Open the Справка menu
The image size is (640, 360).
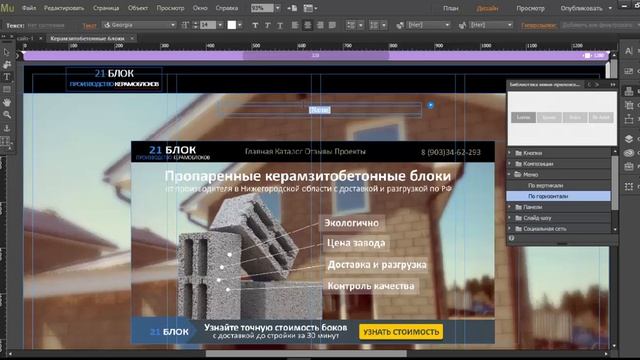pos(227,8)
